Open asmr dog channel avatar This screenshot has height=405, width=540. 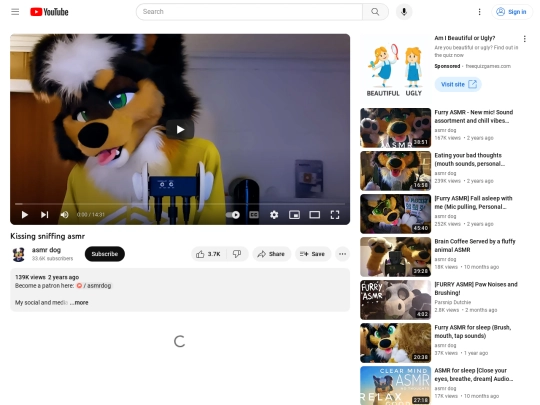[x=19, y=254]
